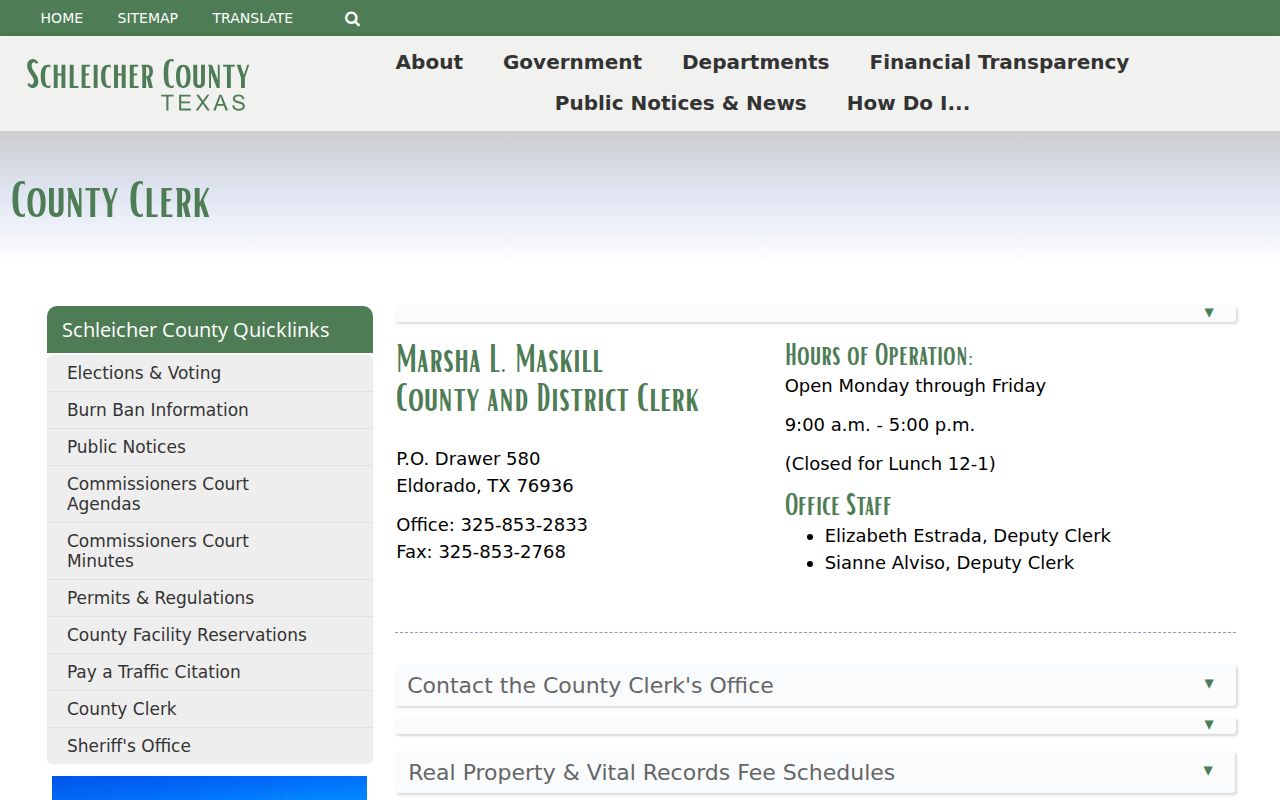Click the Eldorado, TX 76936 line
Screen dimensions: 1280x800
[485, 486]
